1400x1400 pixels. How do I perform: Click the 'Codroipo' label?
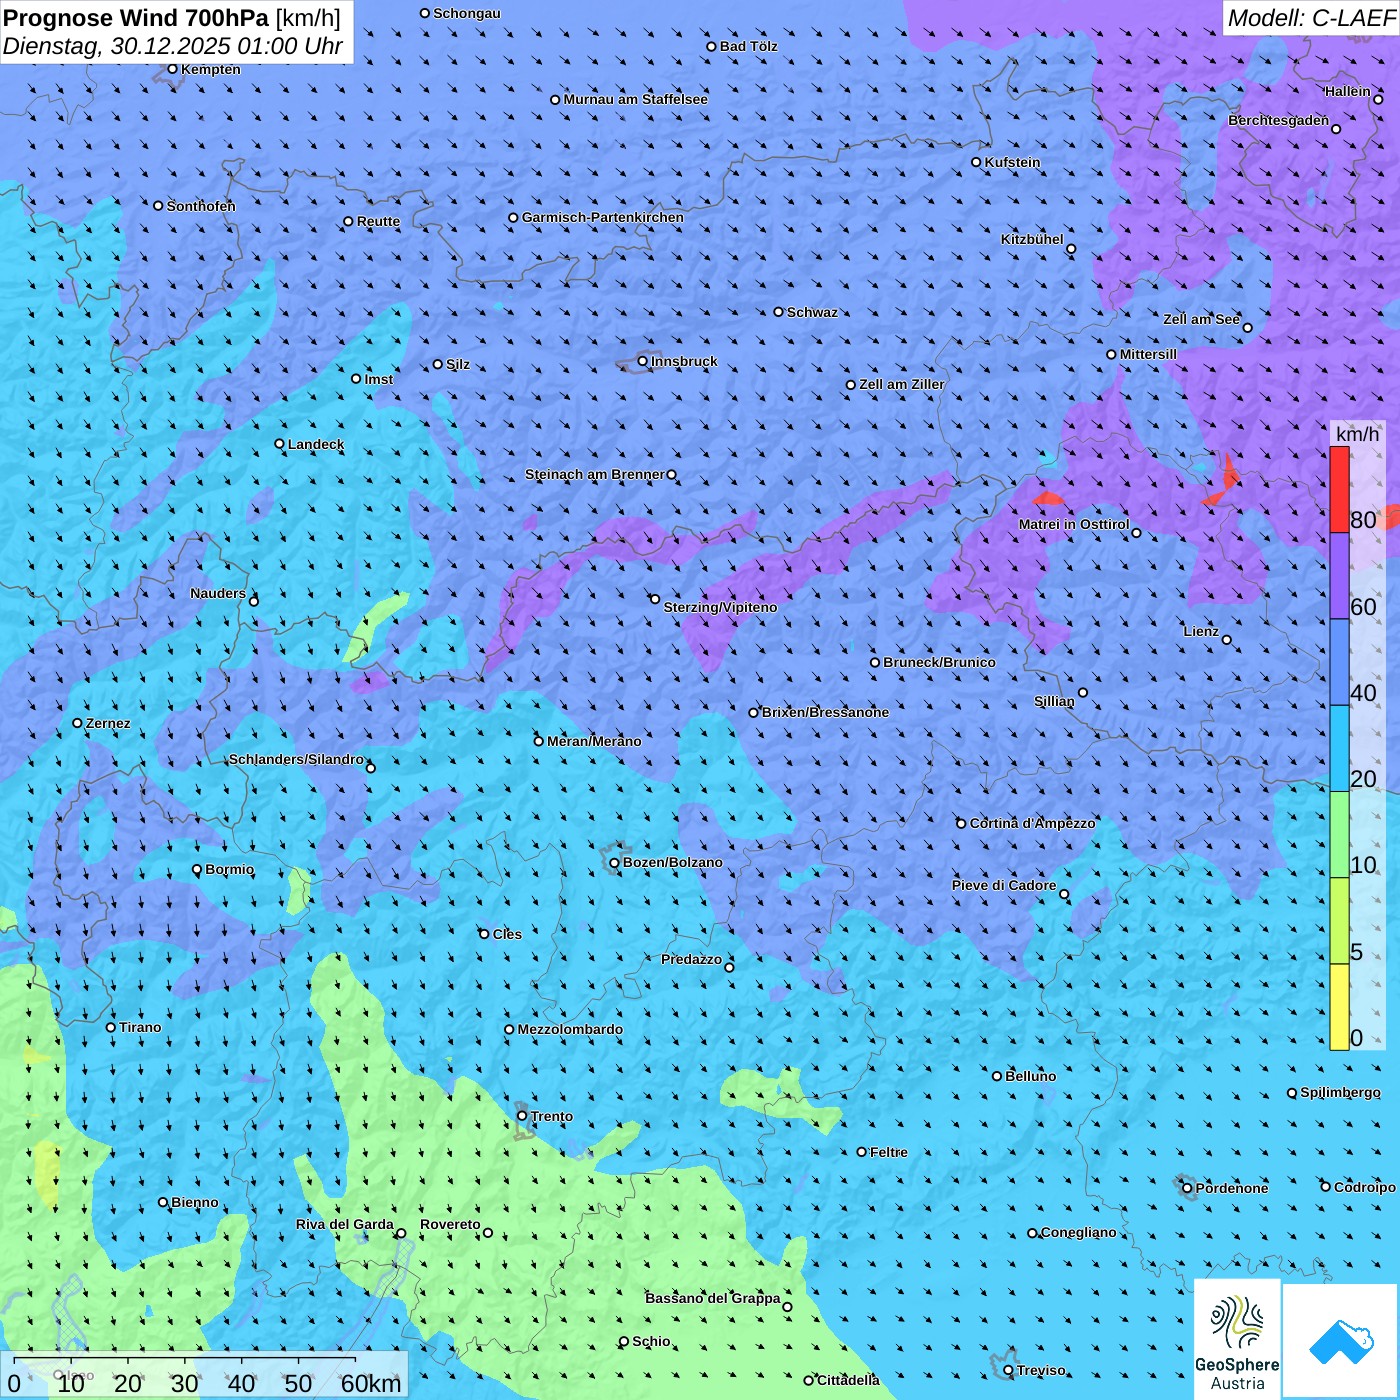[x=1365, y=1187]
